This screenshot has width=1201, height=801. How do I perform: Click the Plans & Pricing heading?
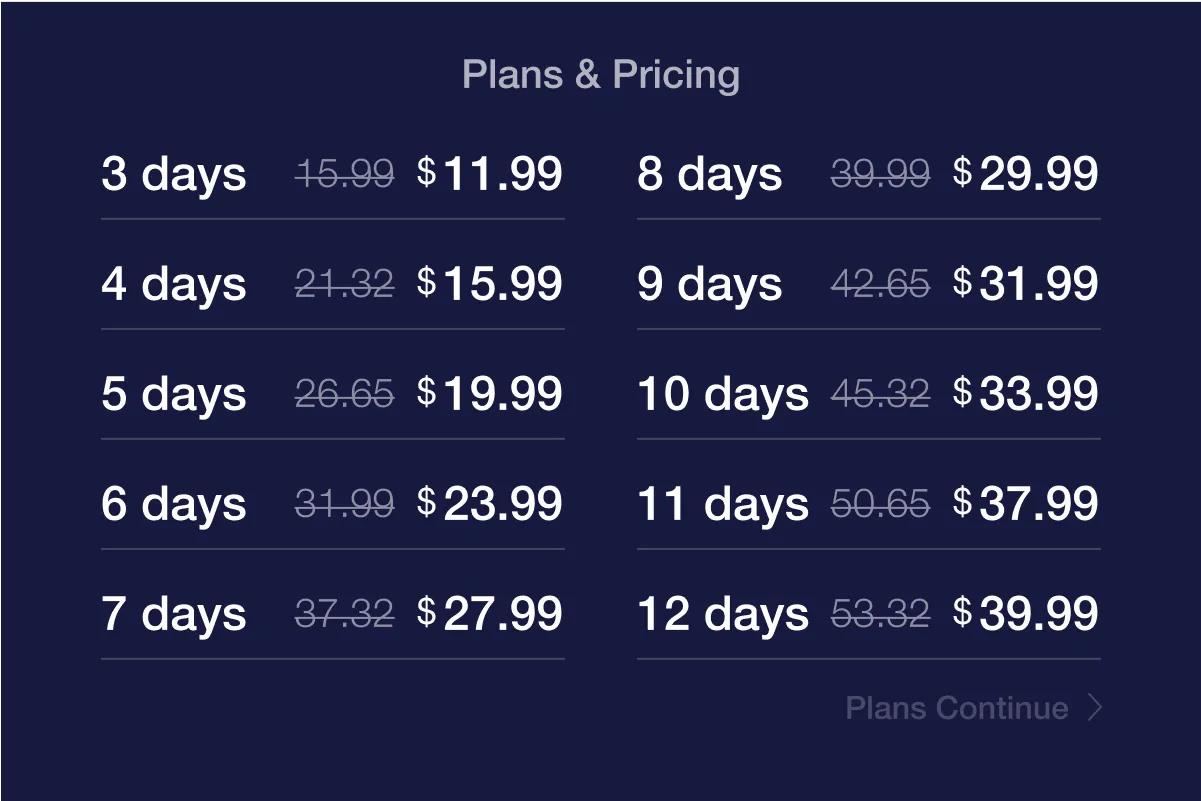601,74
